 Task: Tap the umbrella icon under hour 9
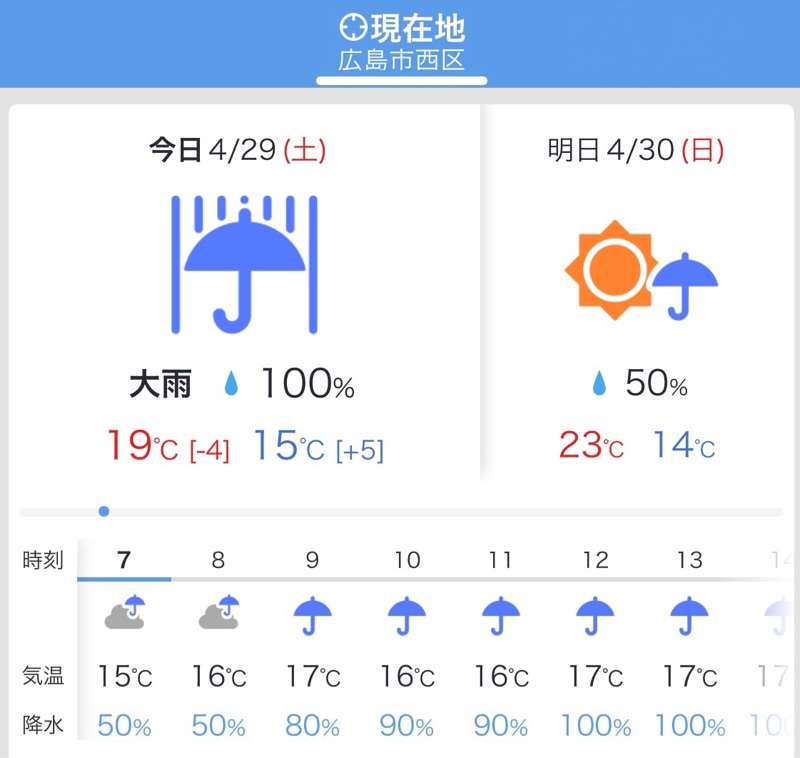coord(313,616)
